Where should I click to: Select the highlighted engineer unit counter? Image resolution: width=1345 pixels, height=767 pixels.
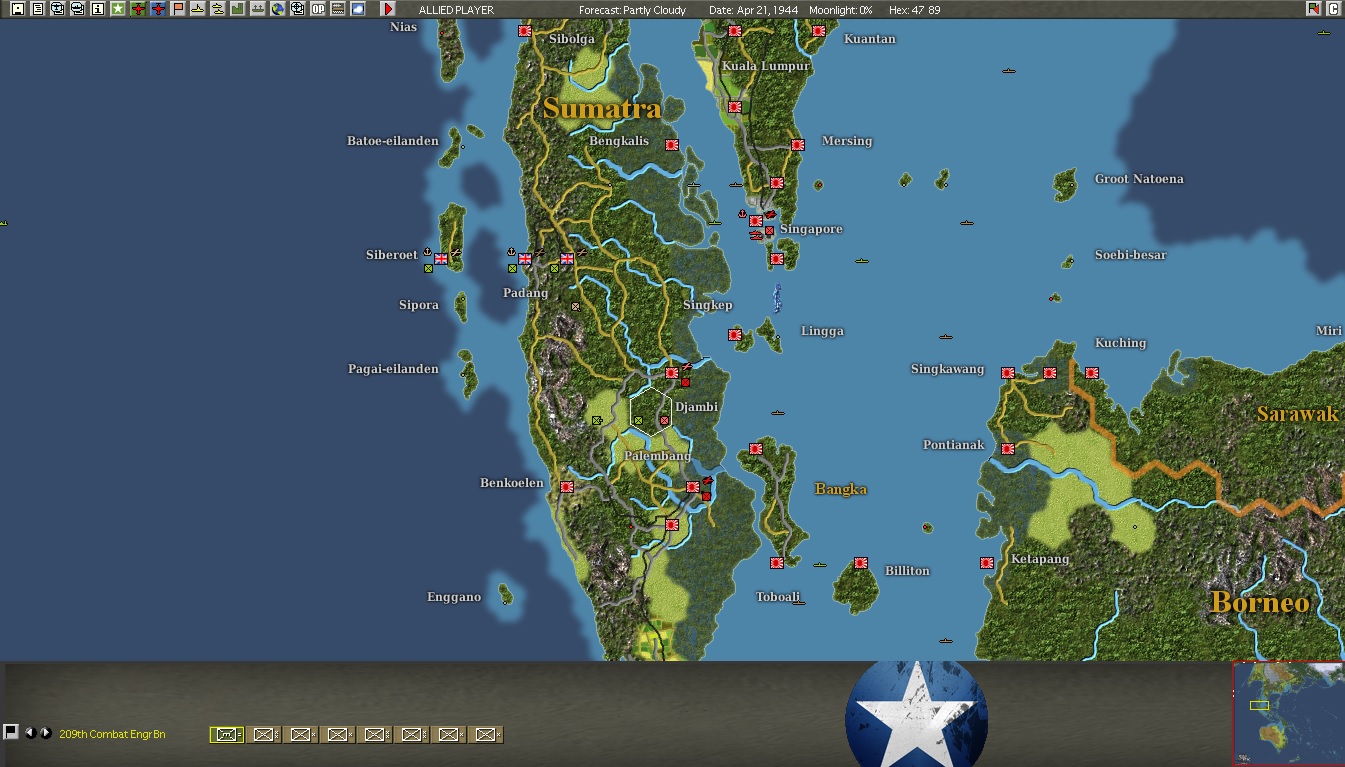pyautogui.click(x=227, y=735)
